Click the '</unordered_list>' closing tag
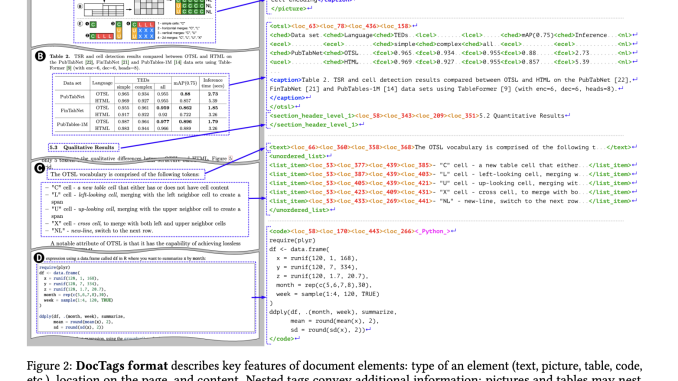This screenshot has height=381, width=678. point(300,210)
